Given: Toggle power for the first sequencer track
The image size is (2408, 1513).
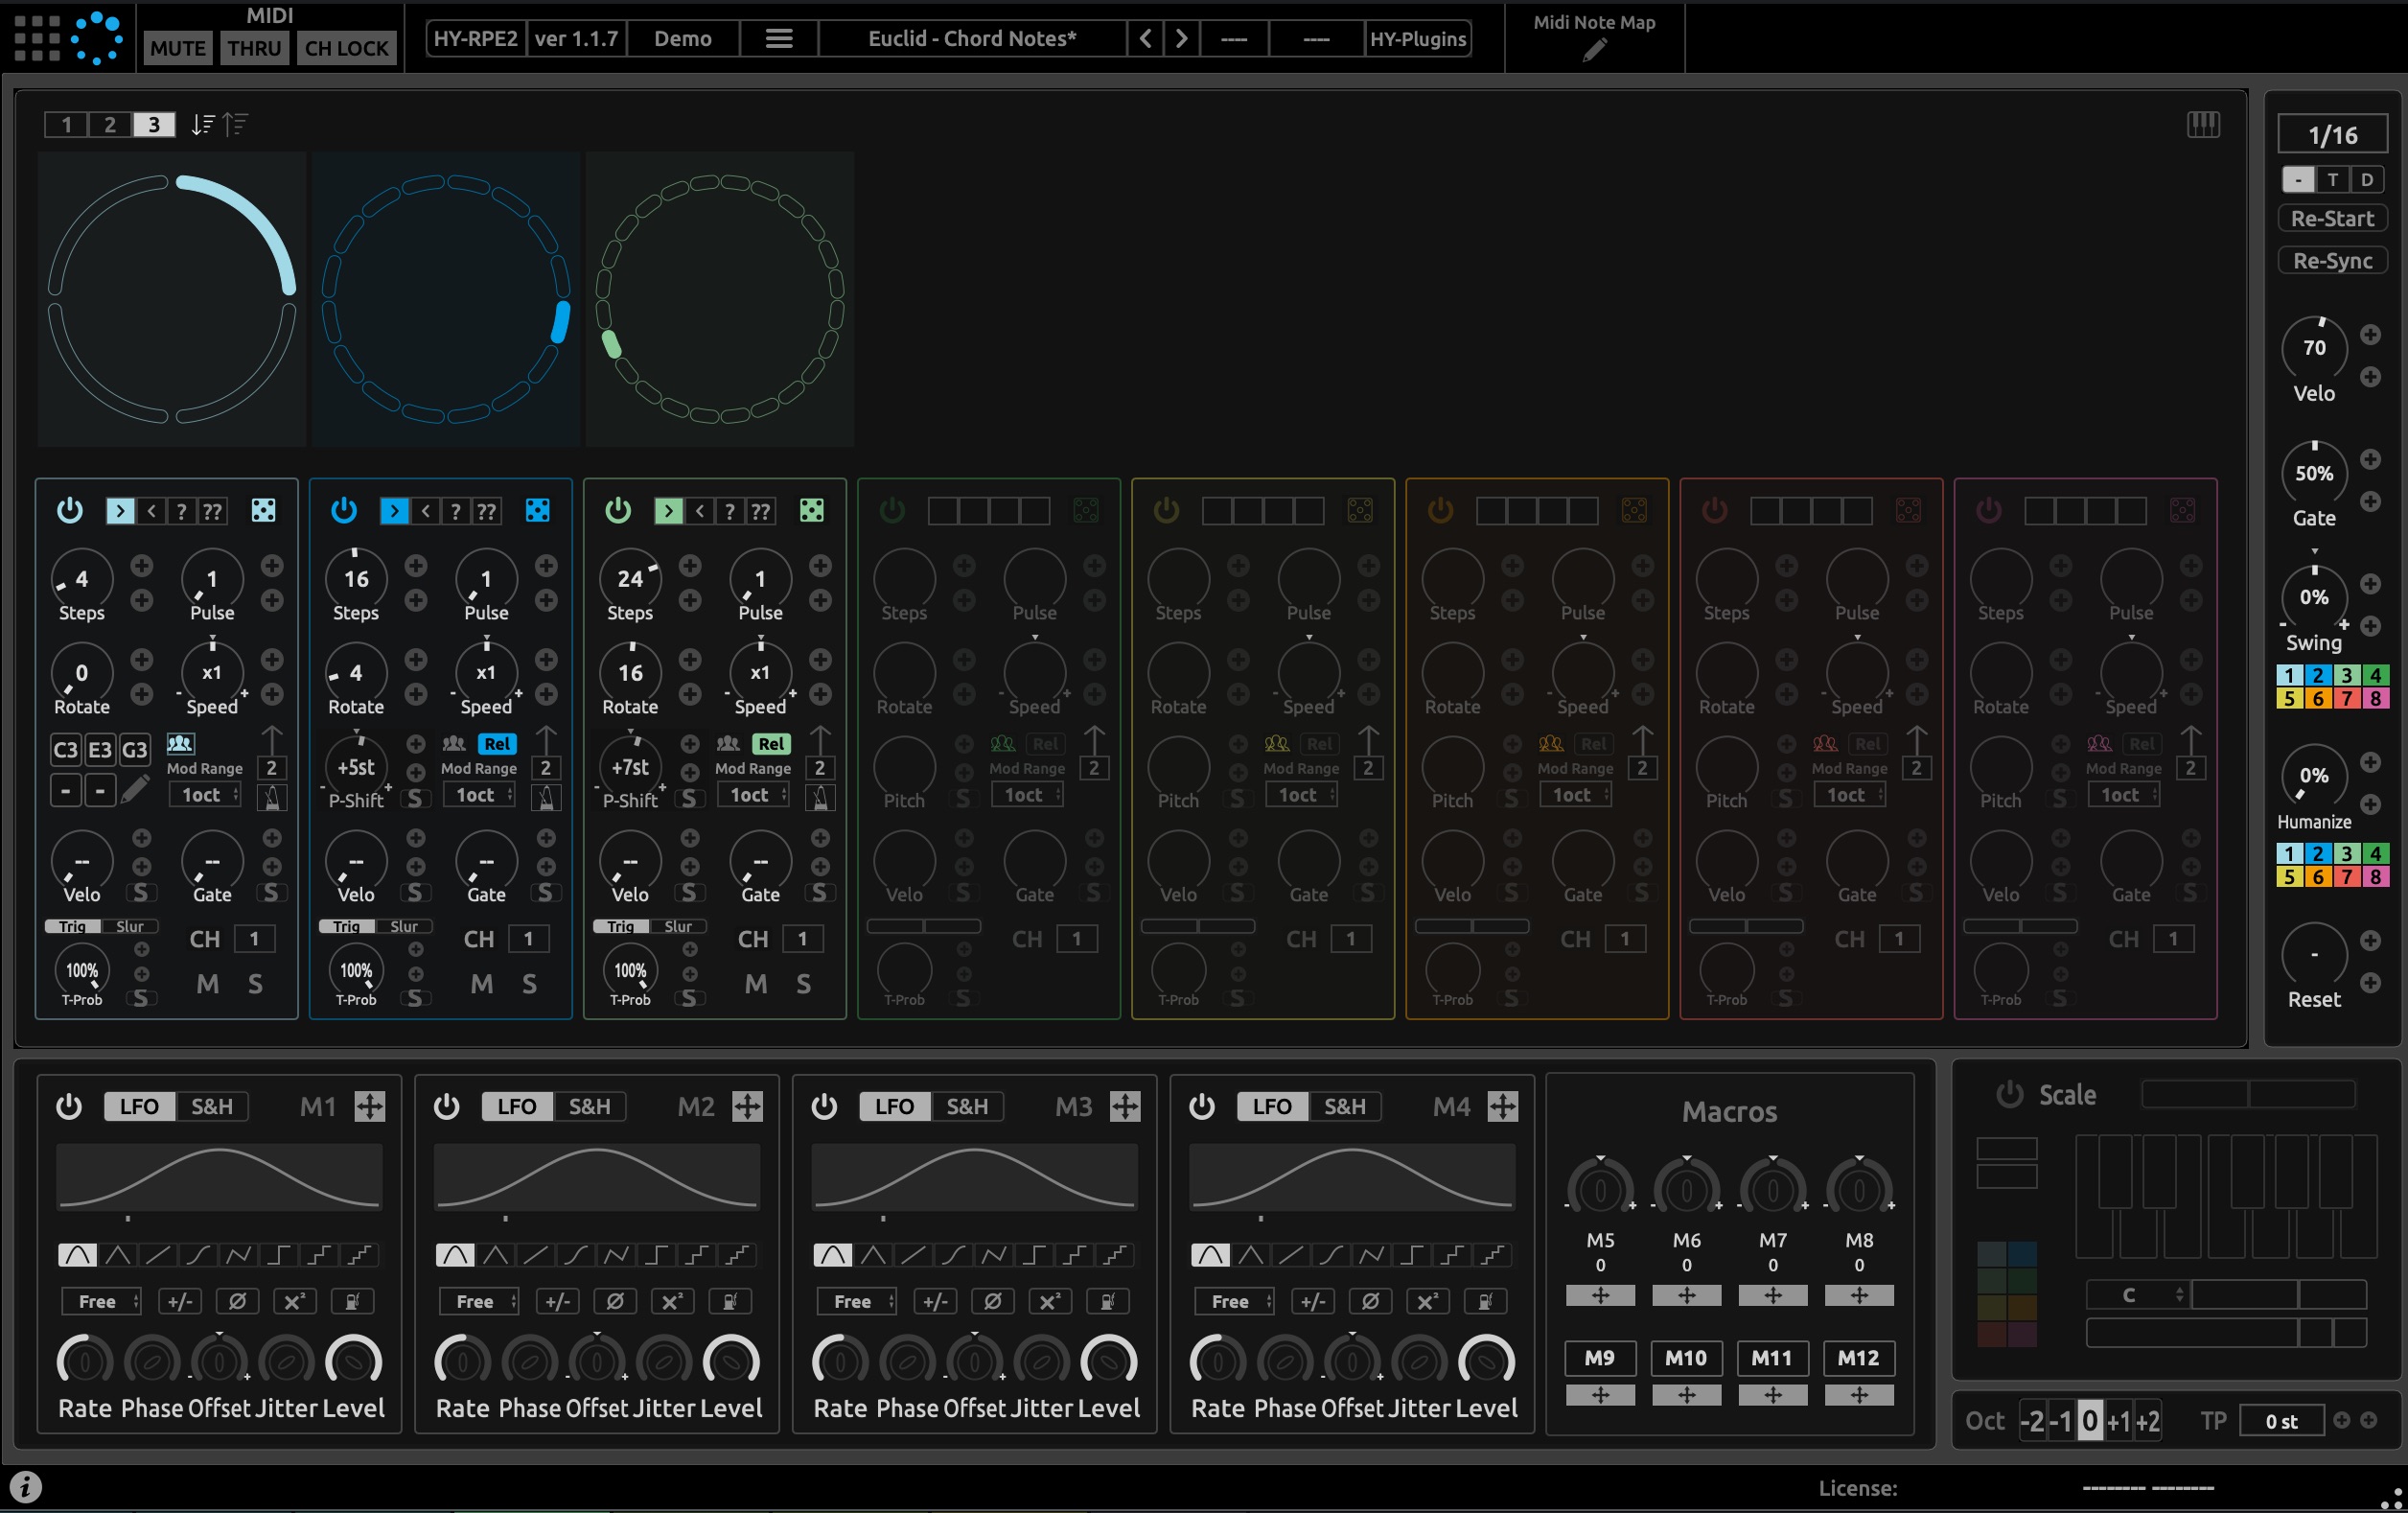Looking at the screenshot, I should pyautogui.click(x=69, y=511).
